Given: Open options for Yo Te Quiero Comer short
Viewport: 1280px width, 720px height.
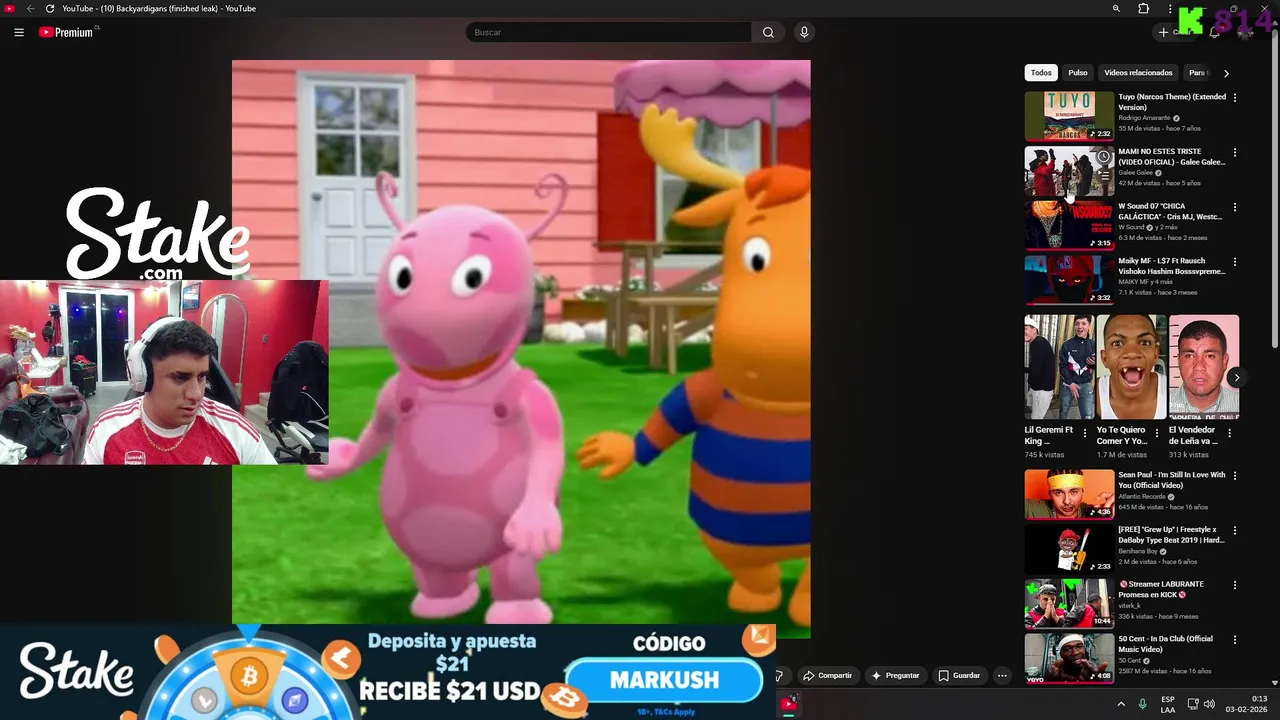Looking at the screenshot, I should (x=1158, y=434).
